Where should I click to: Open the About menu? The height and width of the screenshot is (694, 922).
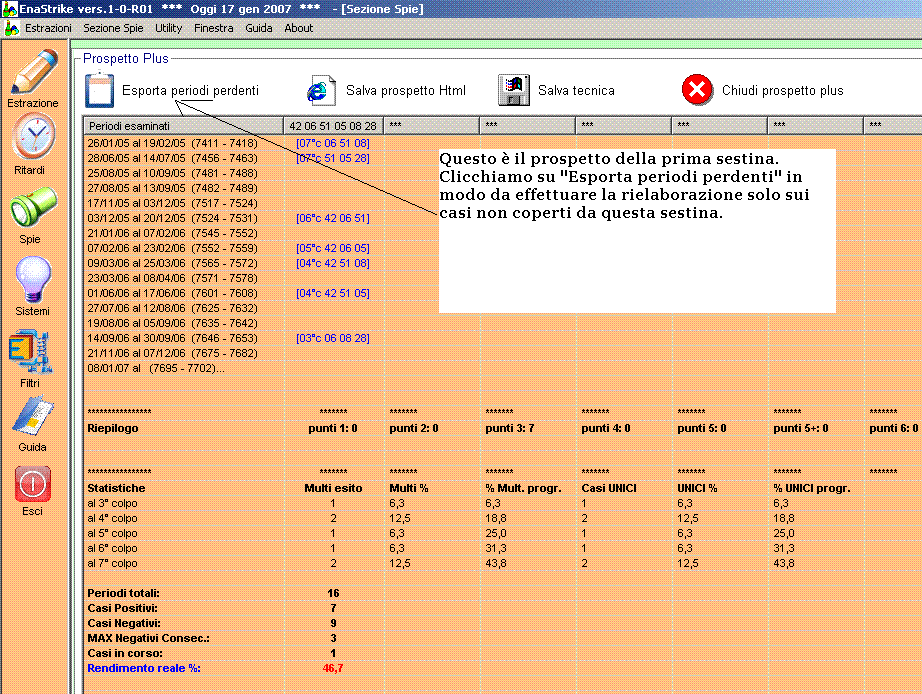pos(299,28)
